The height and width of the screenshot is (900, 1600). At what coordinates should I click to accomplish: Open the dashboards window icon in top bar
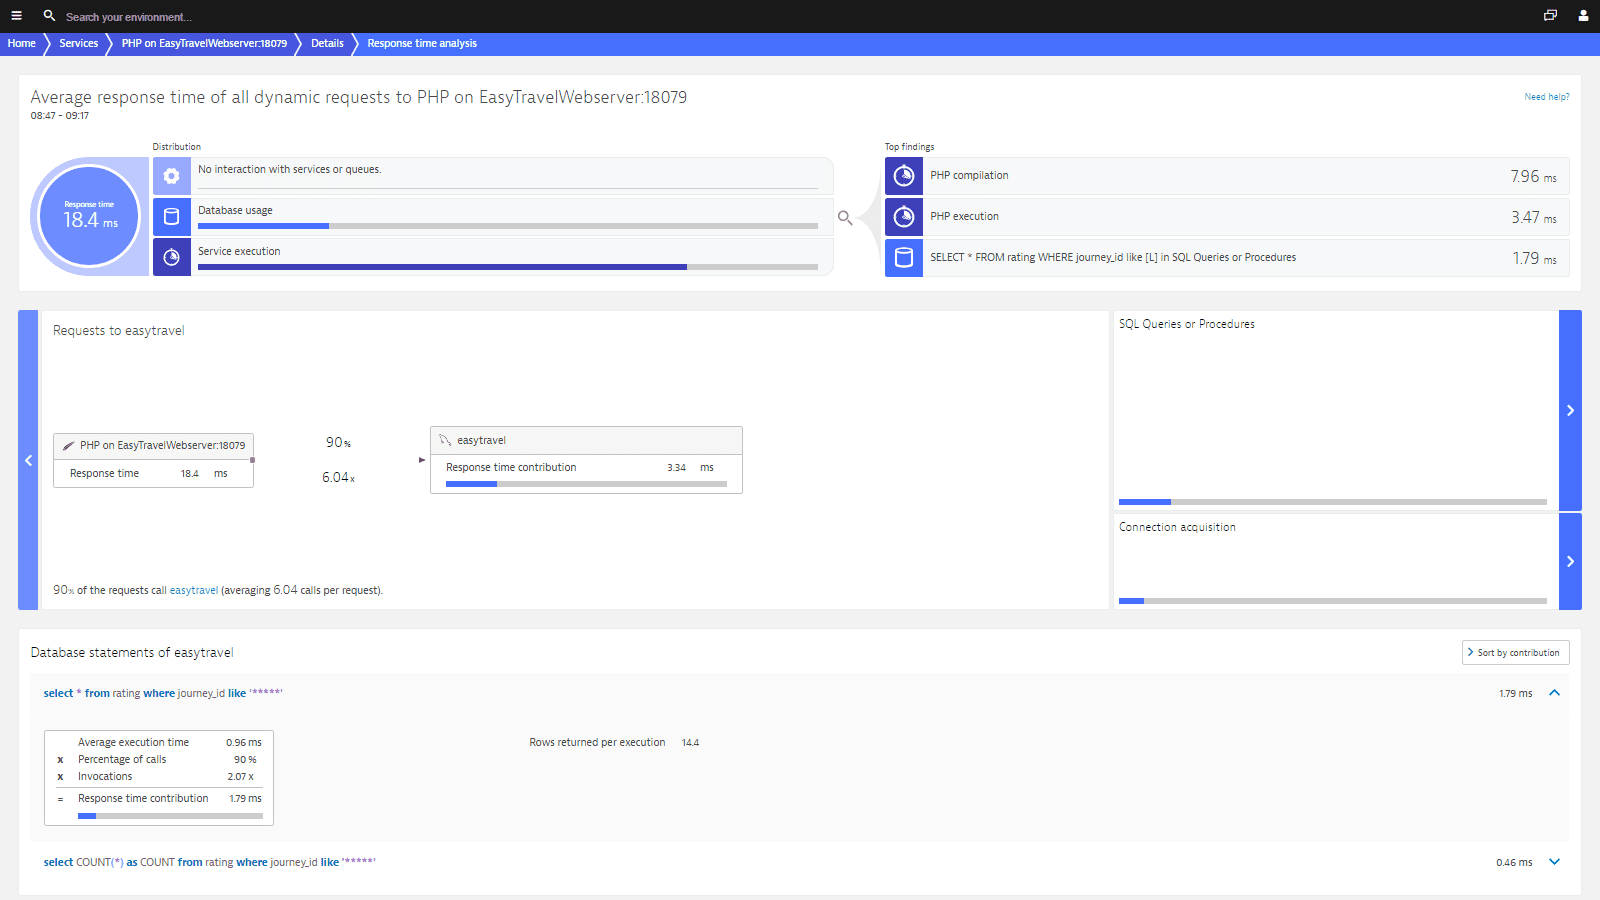coord(1550,16)
